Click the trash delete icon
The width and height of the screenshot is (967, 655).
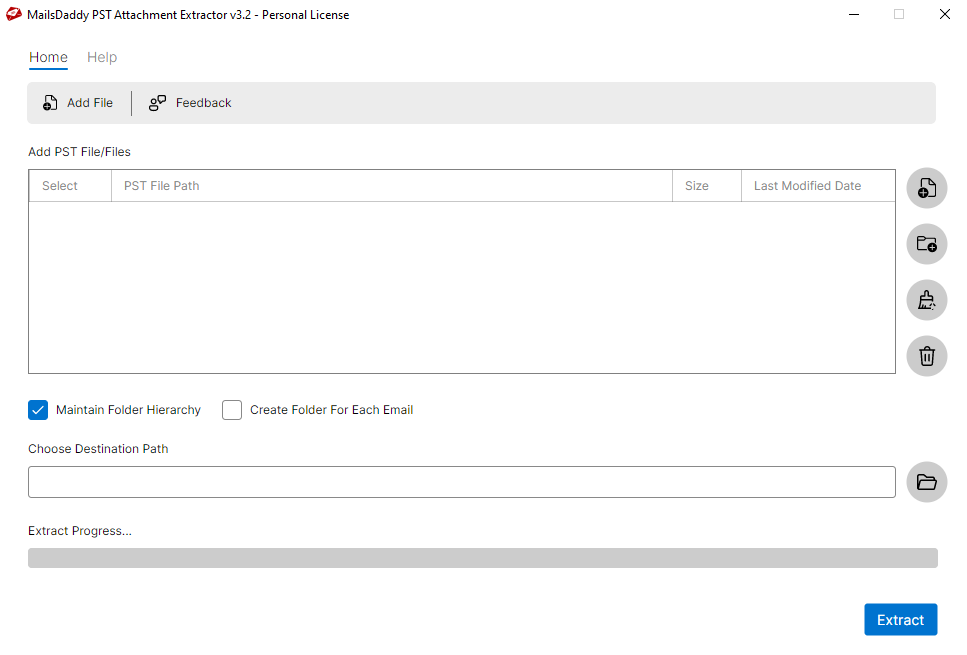click(926, 356)
